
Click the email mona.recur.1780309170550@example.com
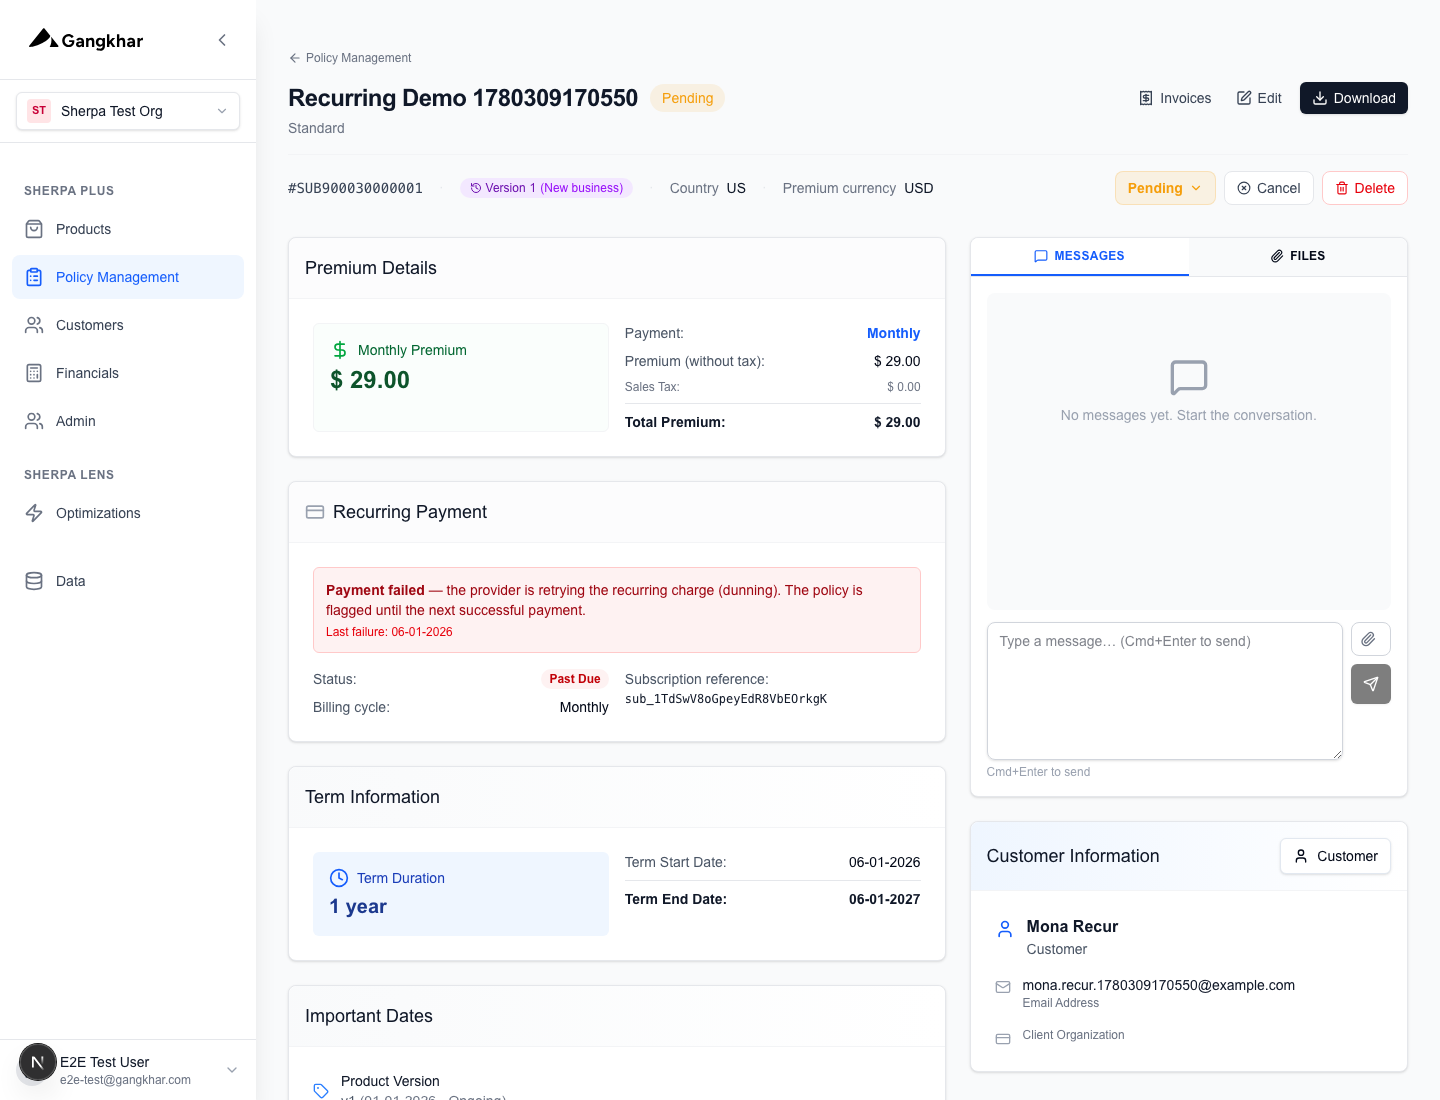click(1158, 985)
